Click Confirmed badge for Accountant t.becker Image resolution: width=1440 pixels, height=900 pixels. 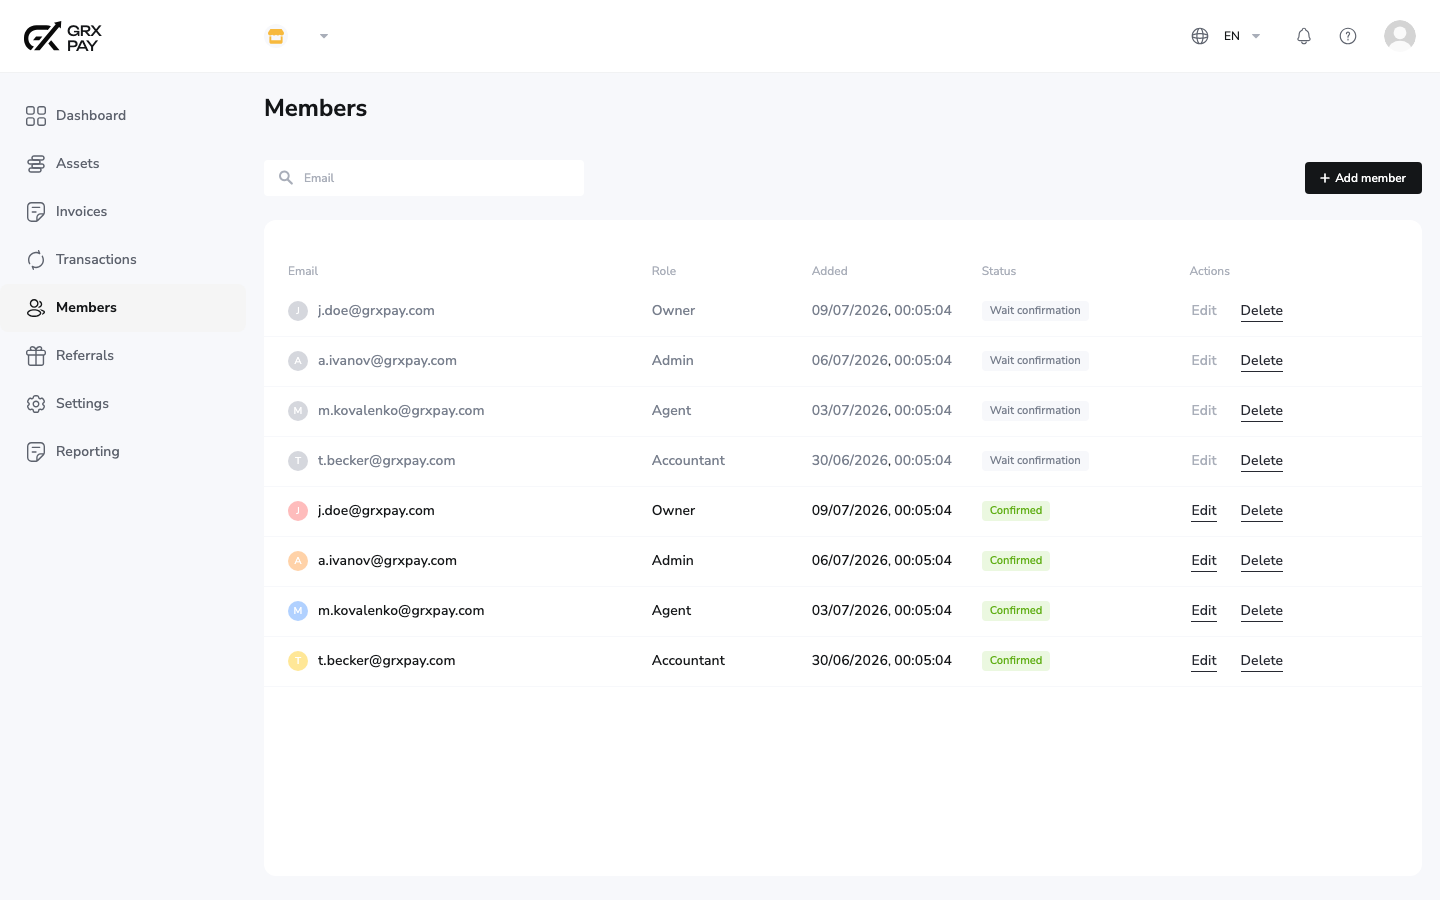(1016, 661)
